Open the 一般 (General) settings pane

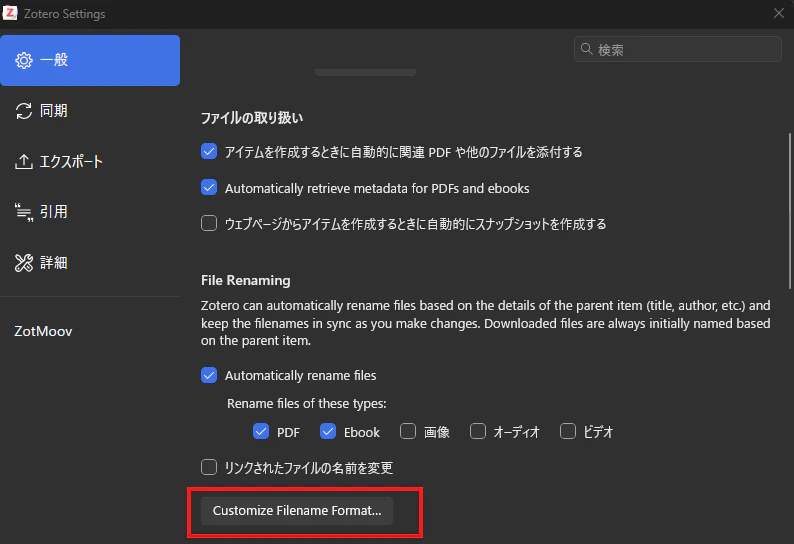click(90, 60)
